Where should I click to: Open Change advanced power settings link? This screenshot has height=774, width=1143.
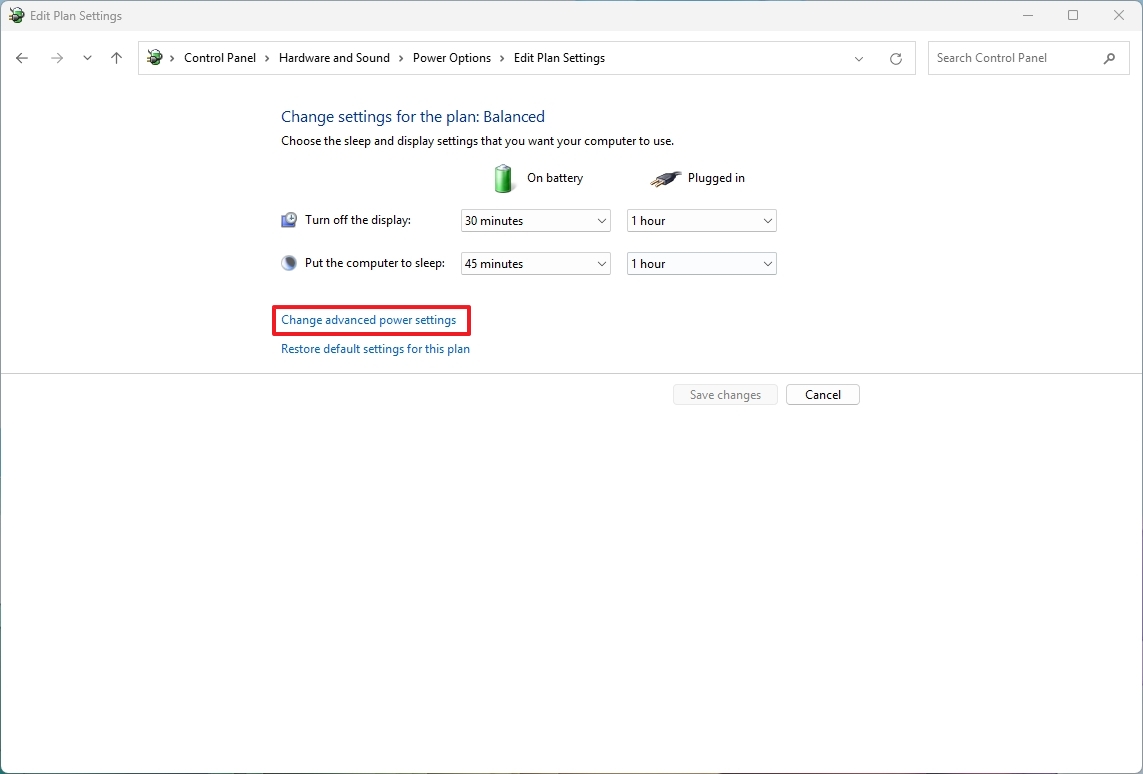(369, 320)
